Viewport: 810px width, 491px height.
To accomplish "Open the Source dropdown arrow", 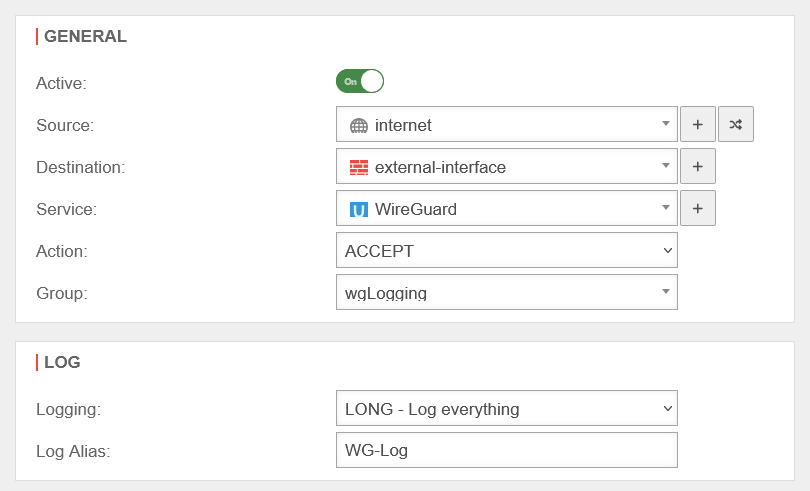I will (x=666, y=125).
